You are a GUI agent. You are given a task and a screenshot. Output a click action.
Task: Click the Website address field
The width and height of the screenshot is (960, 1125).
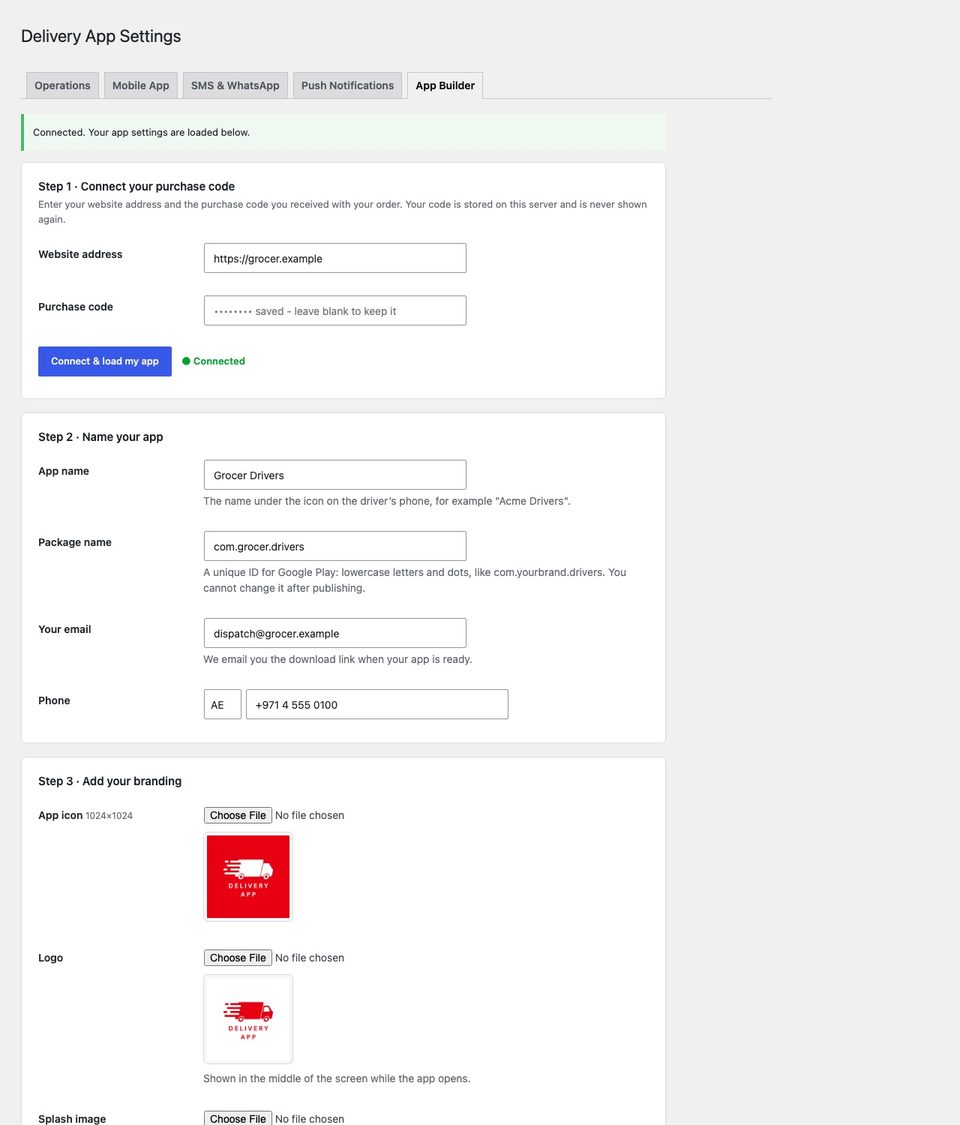pyautogui.click(x=335, y=258)
